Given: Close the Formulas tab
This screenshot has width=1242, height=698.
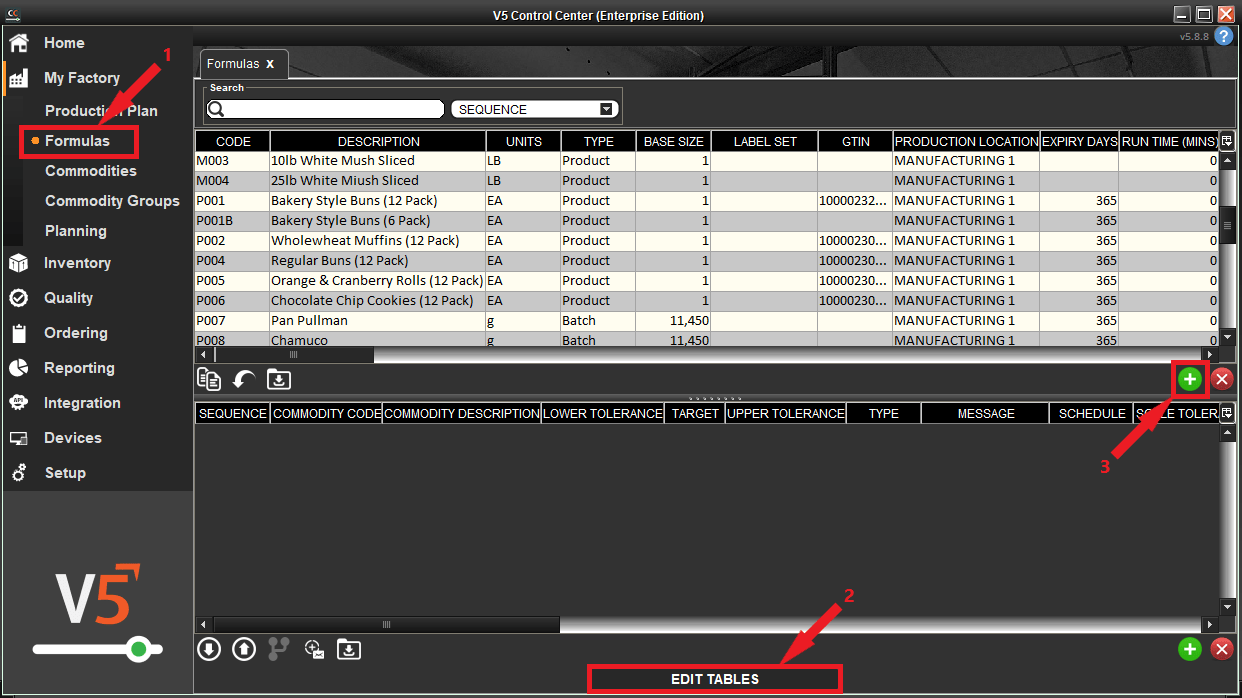Looking at the screenshot, I should click(x=270, y=64).
